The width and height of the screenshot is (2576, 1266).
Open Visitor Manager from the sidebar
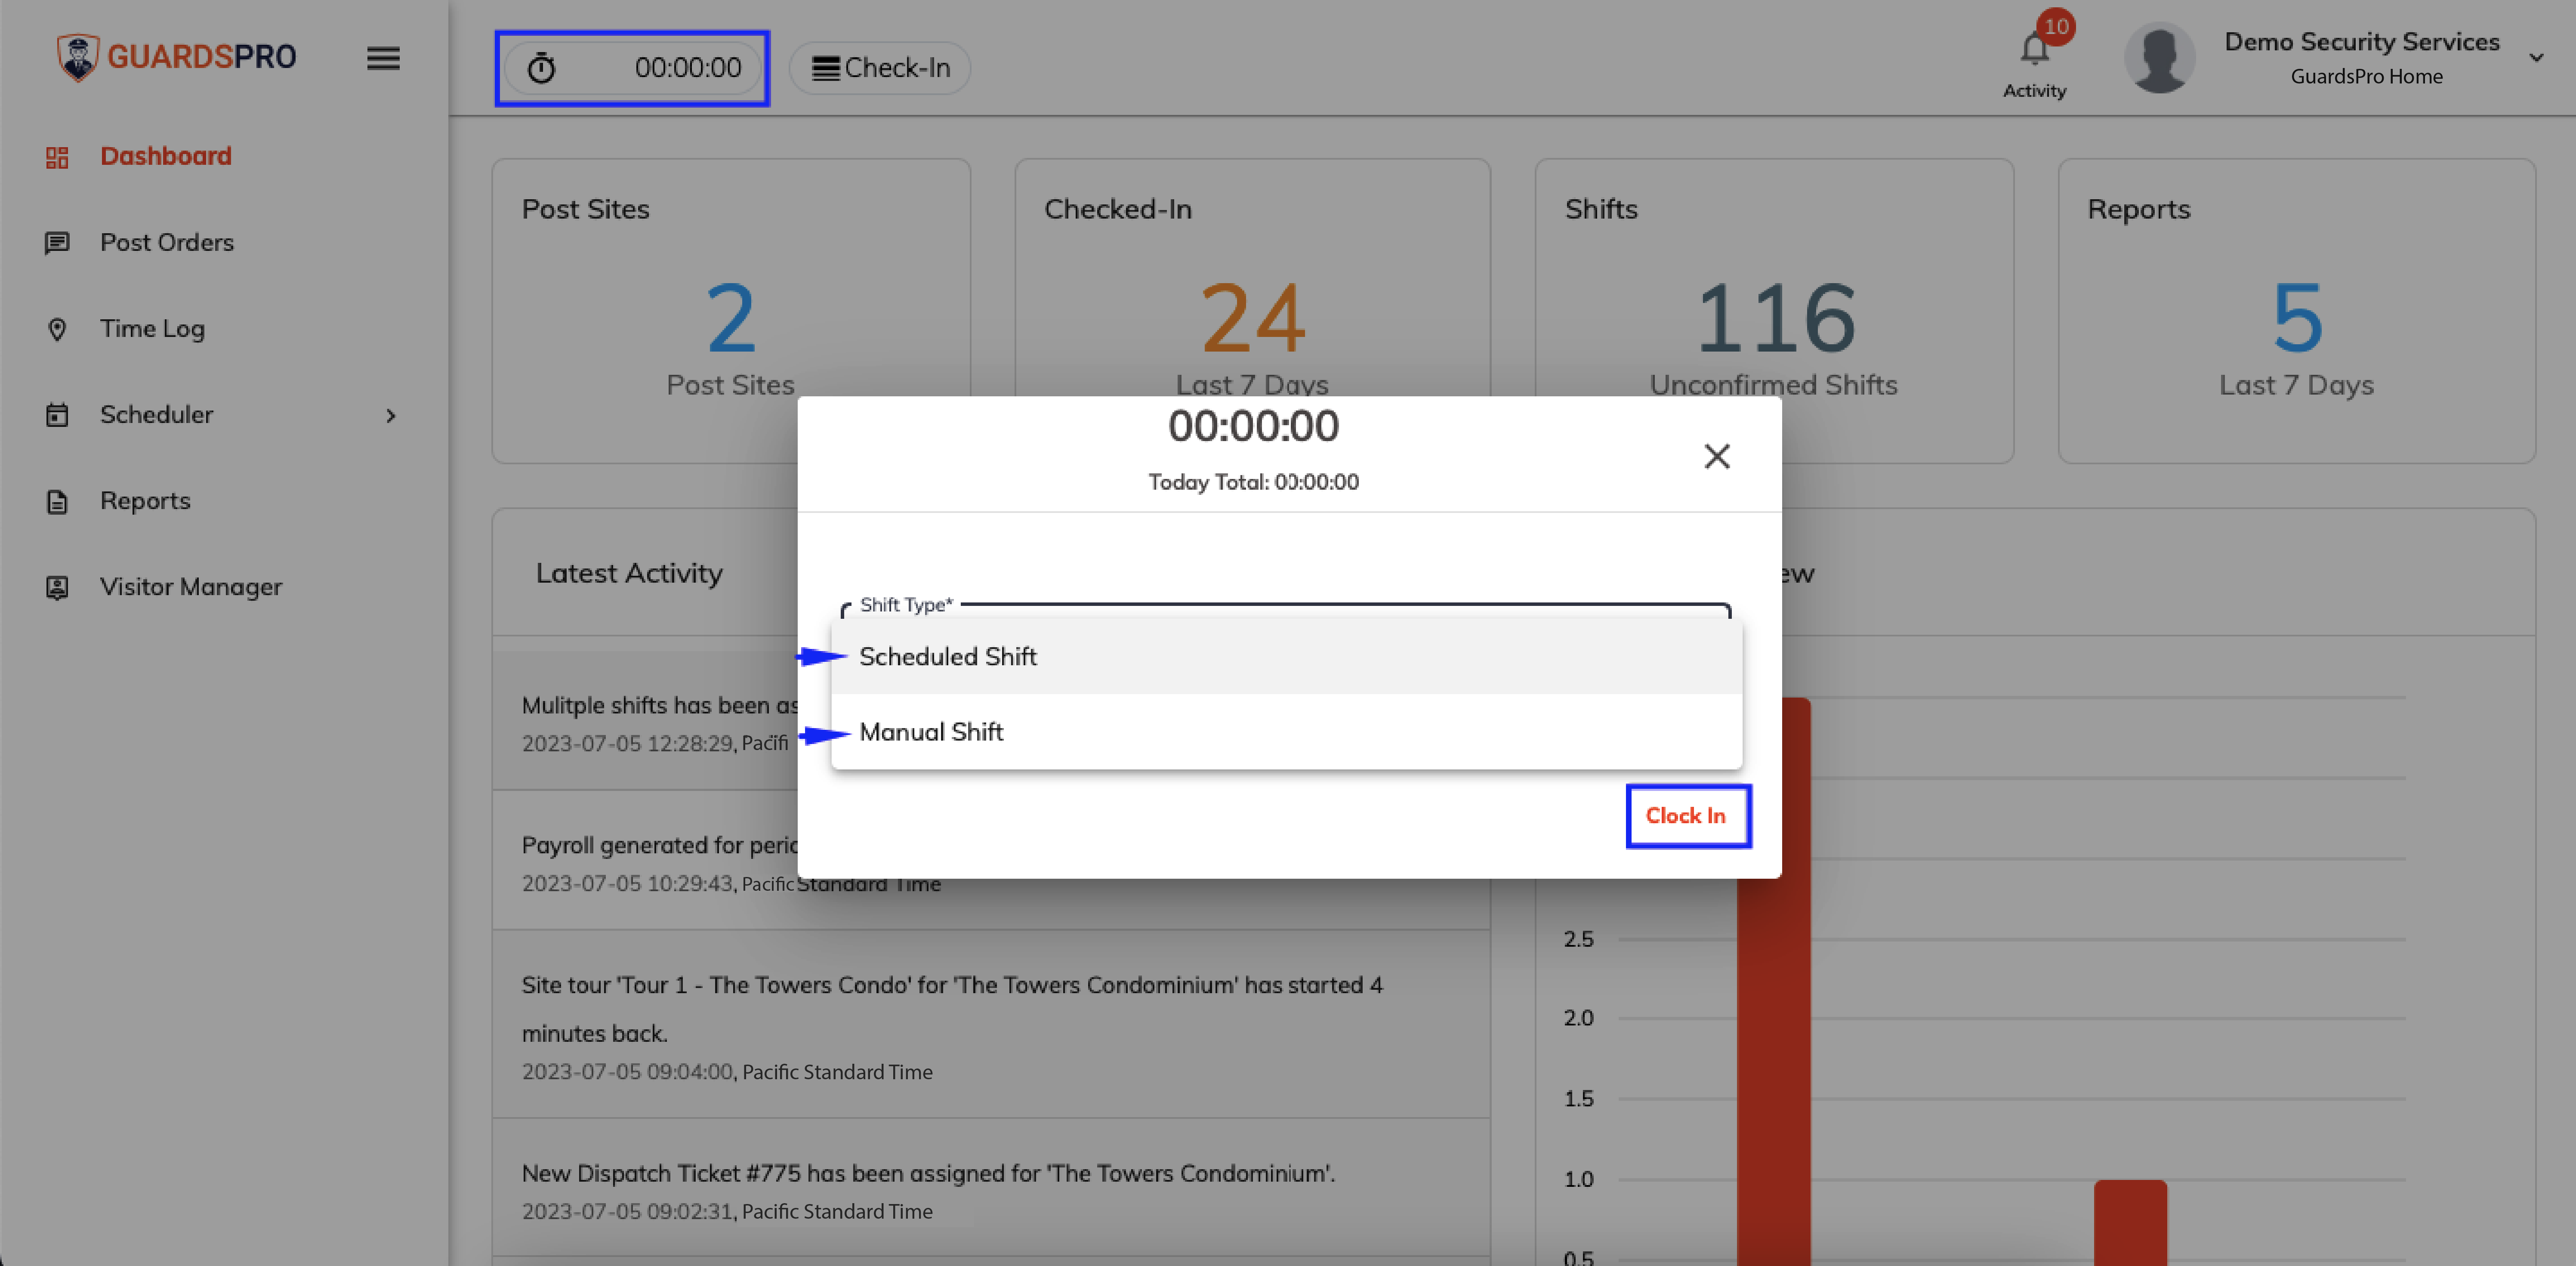(x=190, y=587)
